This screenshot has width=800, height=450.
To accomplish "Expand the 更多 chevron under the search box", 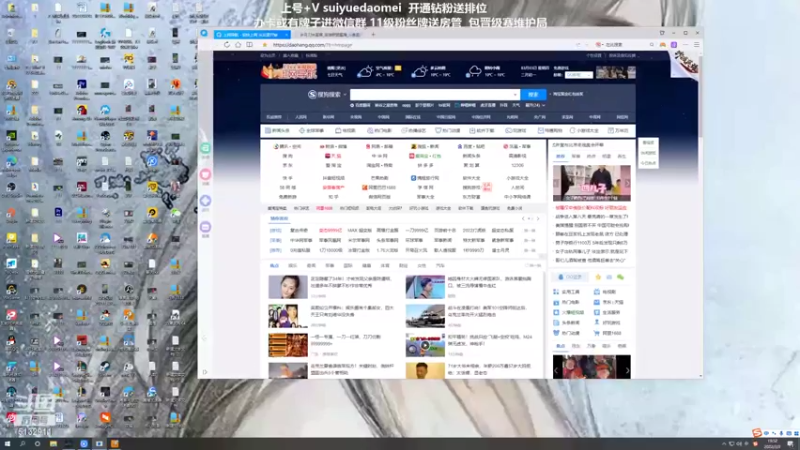I will (x=544, y=105).
